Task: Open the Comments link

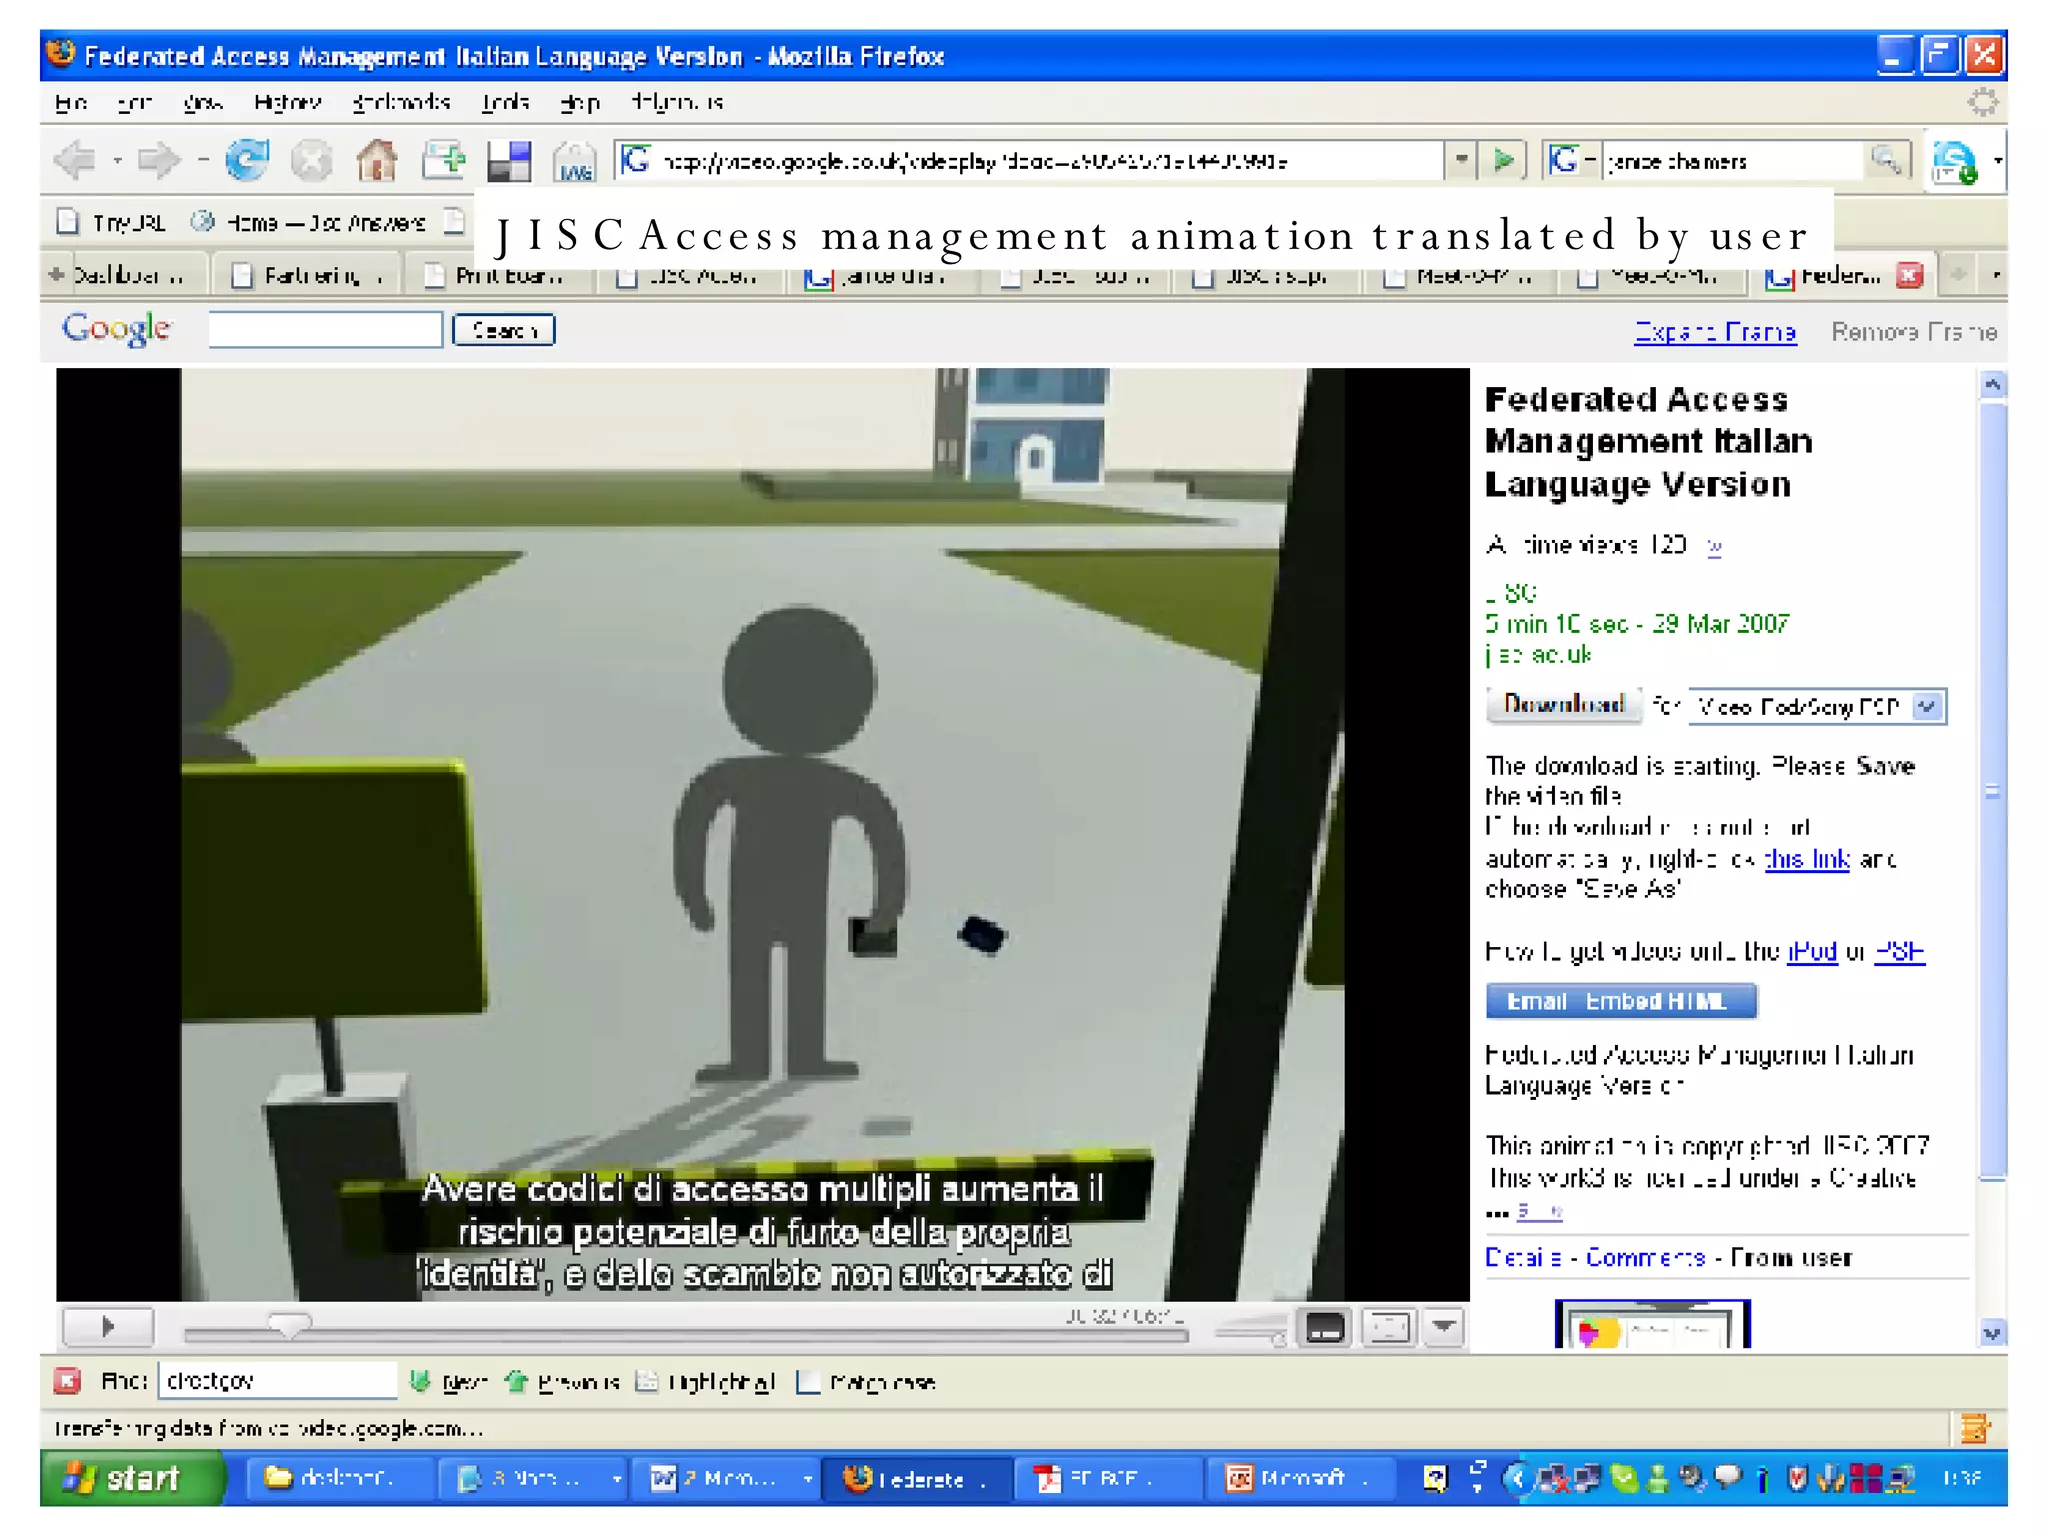Action: point(1645,1257)
